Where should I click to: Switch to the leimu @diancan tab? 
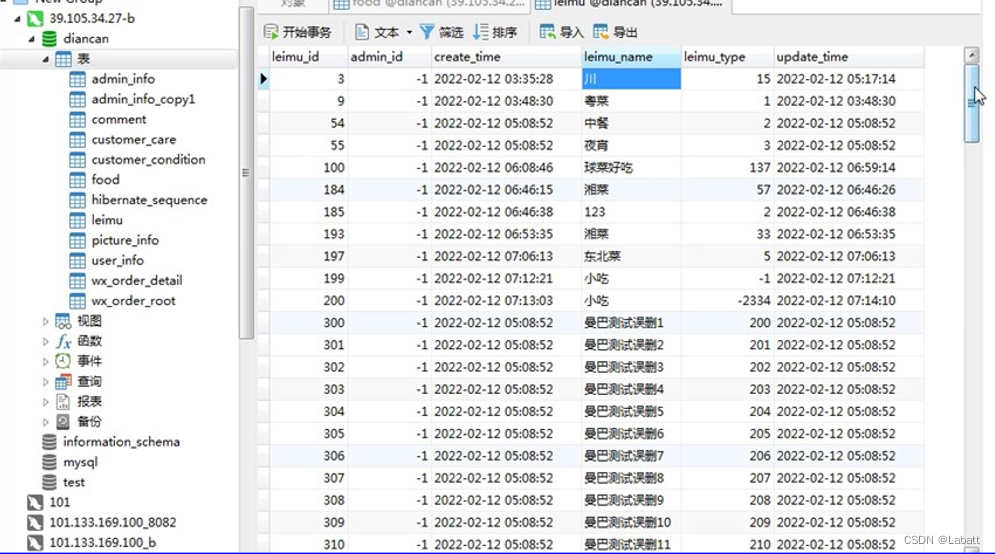[x=631, y=4]
